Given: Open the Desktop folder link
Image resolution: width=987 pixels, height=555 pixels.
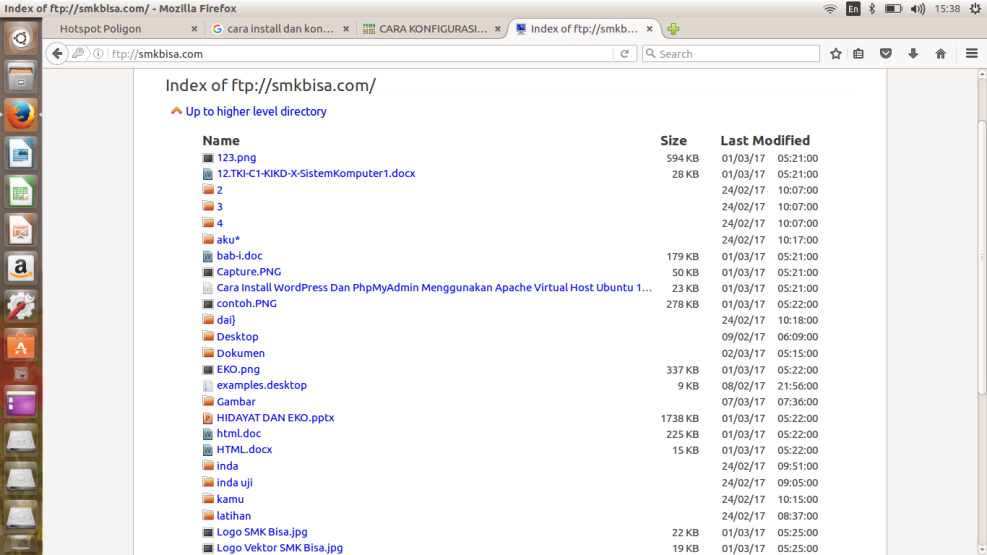Looking at the screenshot, I should click(237, 337).
